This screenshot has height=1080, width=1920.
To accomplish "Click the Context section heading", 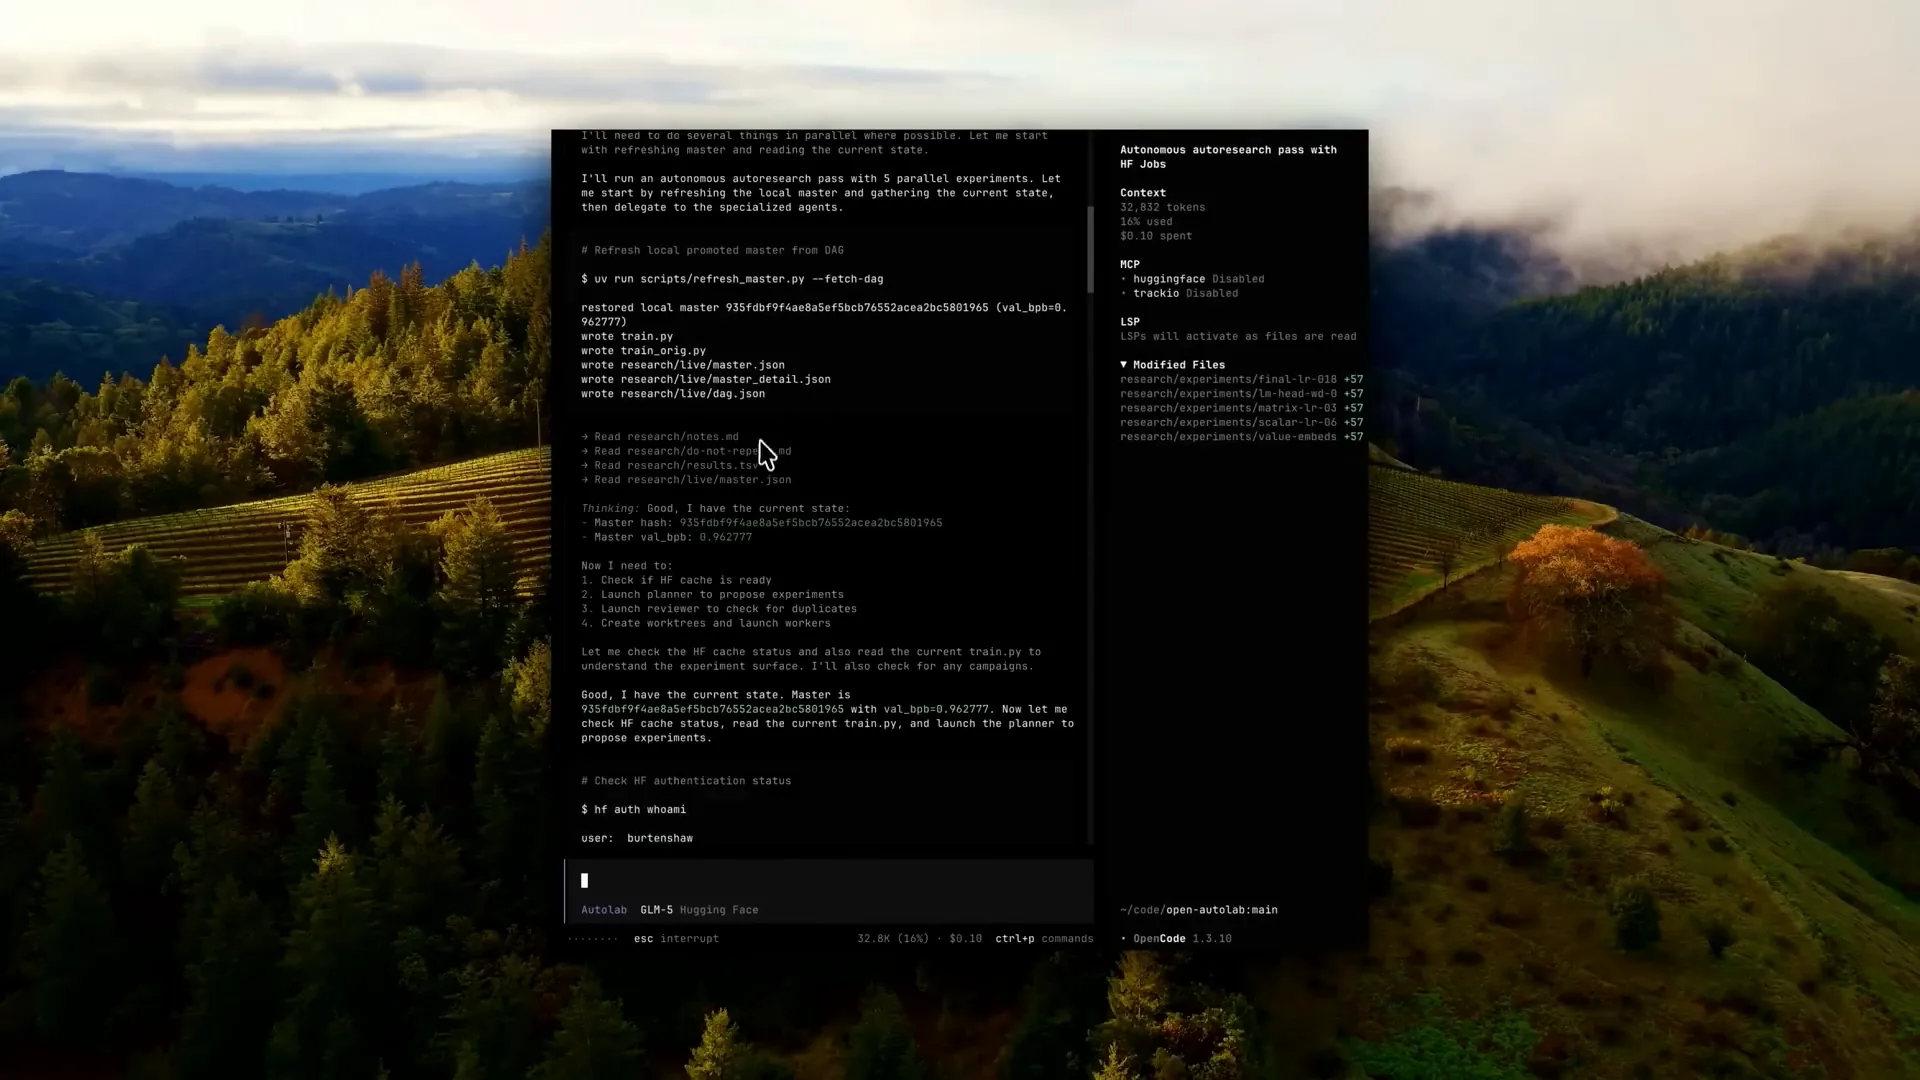I will (x=1143, y=193).
